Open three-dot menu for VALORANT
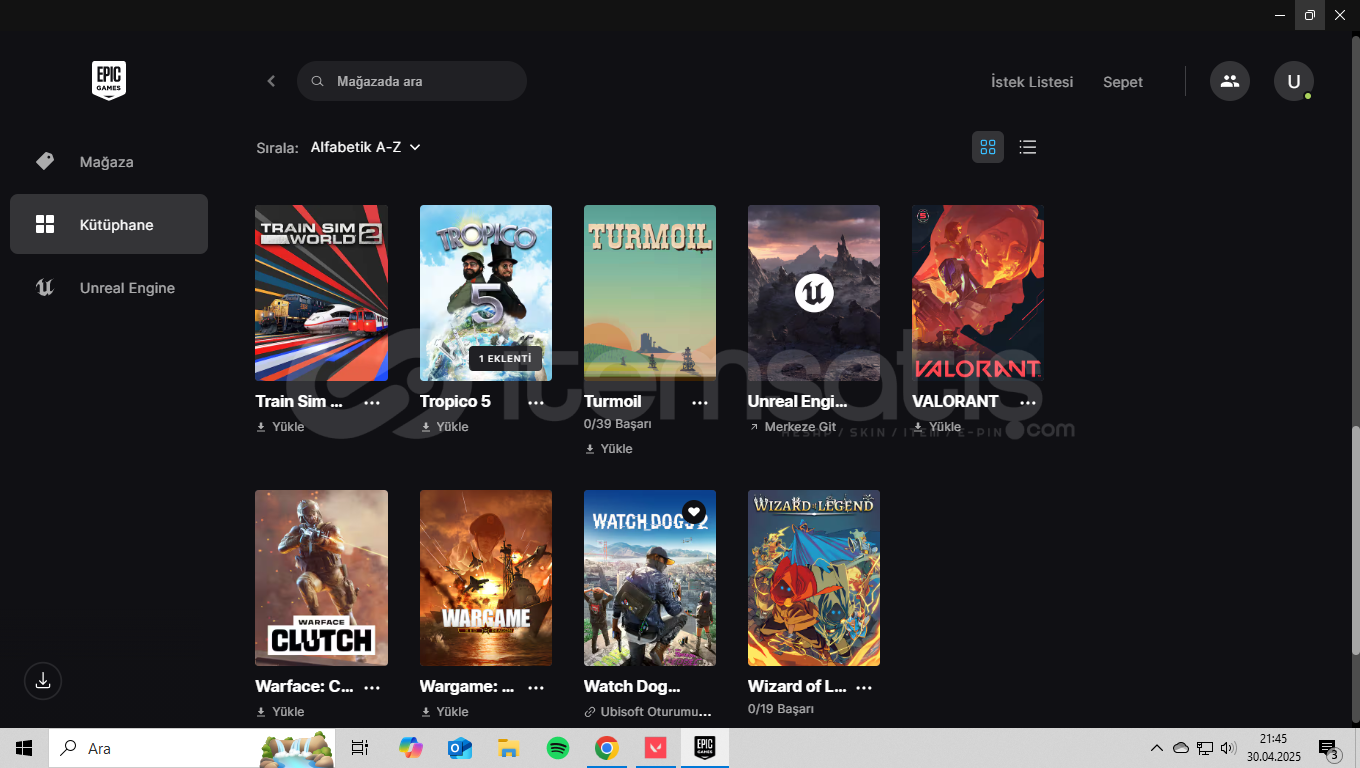The height and width of the screenshot is (768, 1360). pos(1028,402)
